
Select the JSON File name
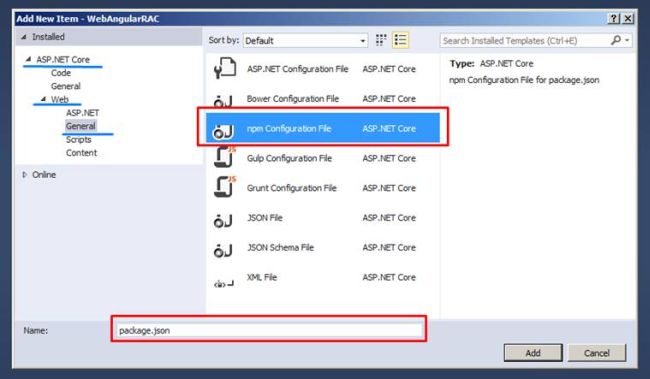click(x=265, y=218)
